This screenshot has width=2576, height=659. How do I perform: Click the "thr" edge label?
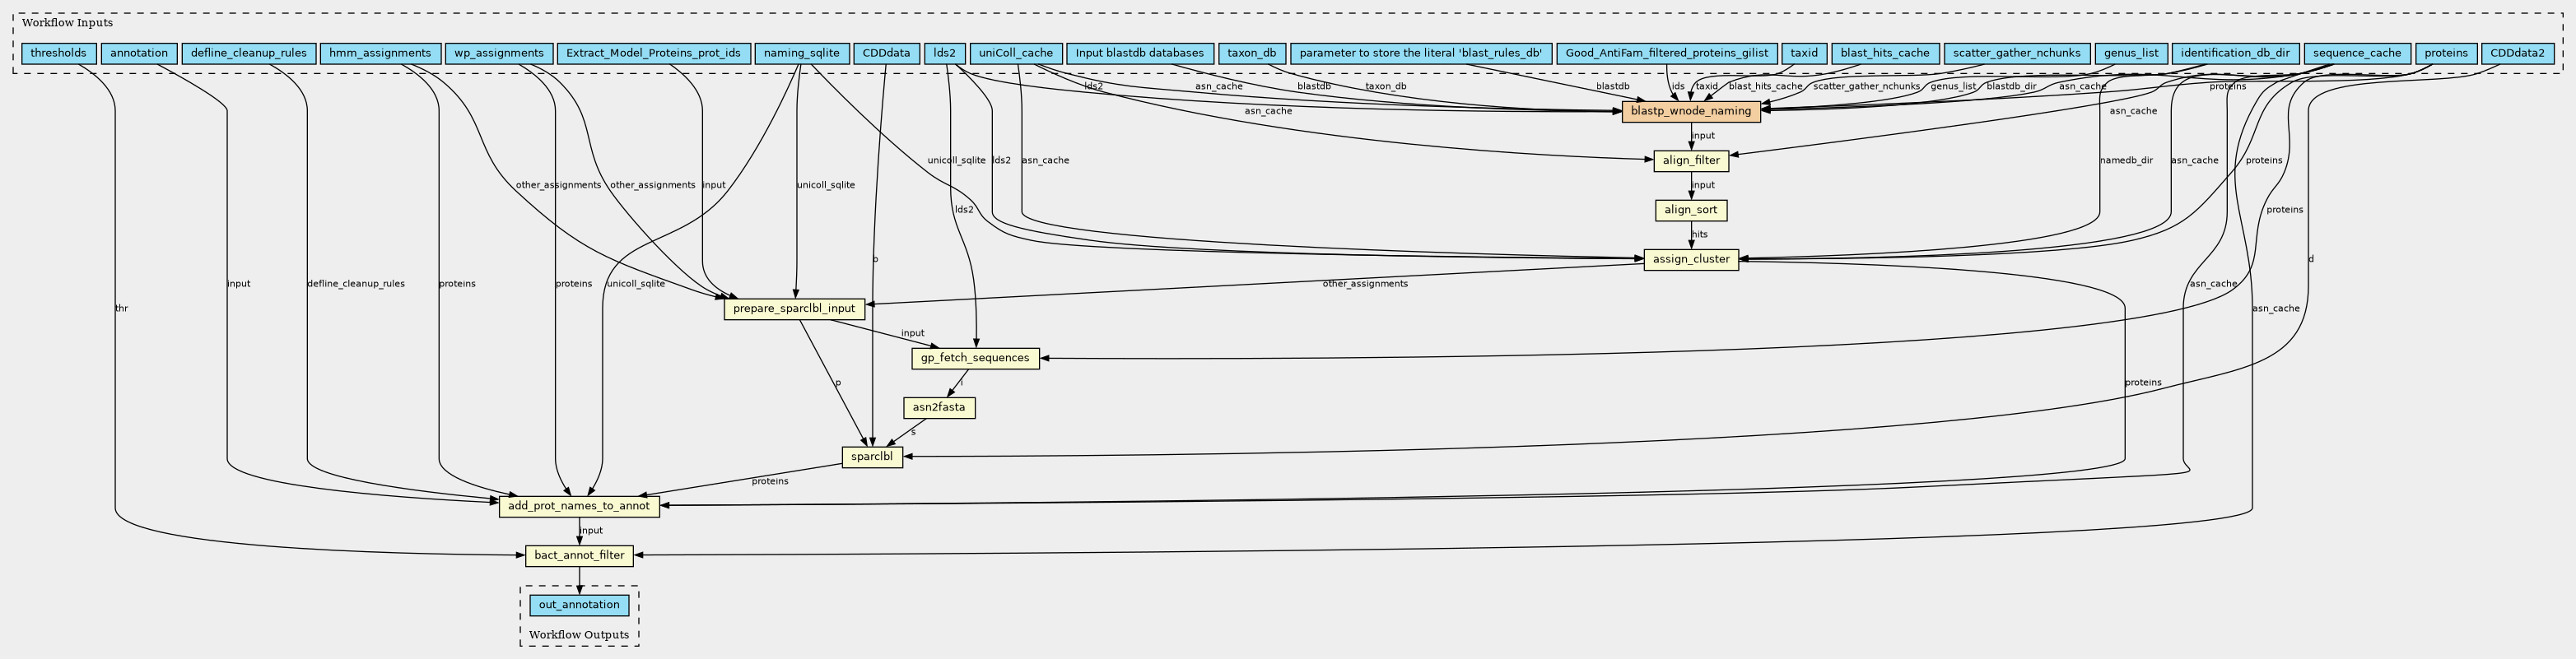121,308
